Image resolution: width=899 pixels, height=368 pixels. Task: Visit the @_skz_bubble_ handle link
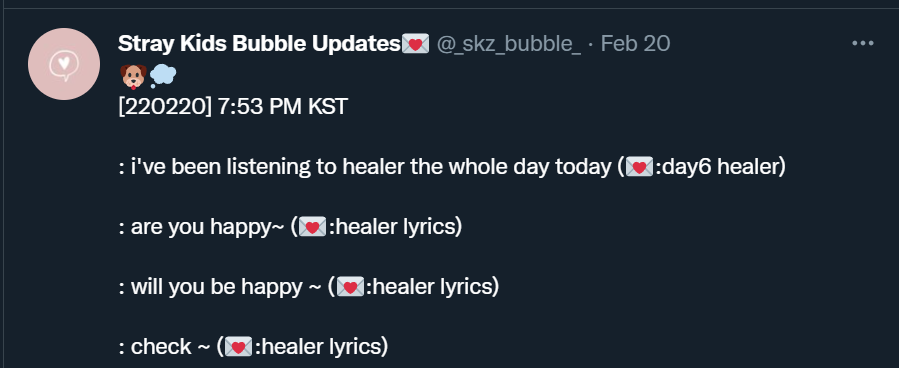(509, 44)
